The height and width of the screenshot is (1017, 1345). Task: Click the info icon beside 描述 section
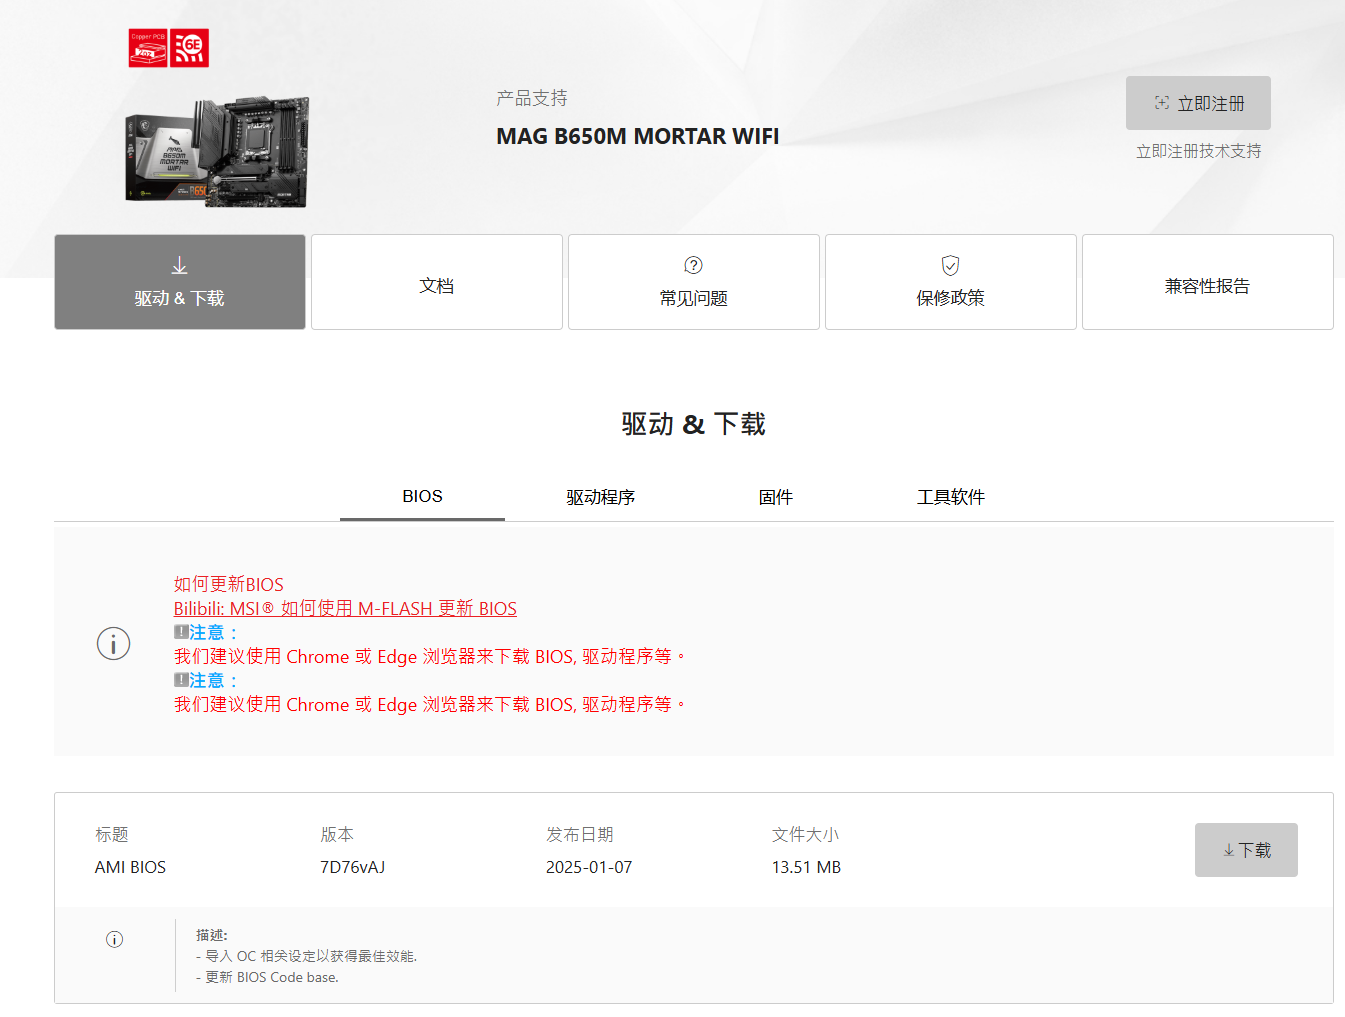[115, 939]
